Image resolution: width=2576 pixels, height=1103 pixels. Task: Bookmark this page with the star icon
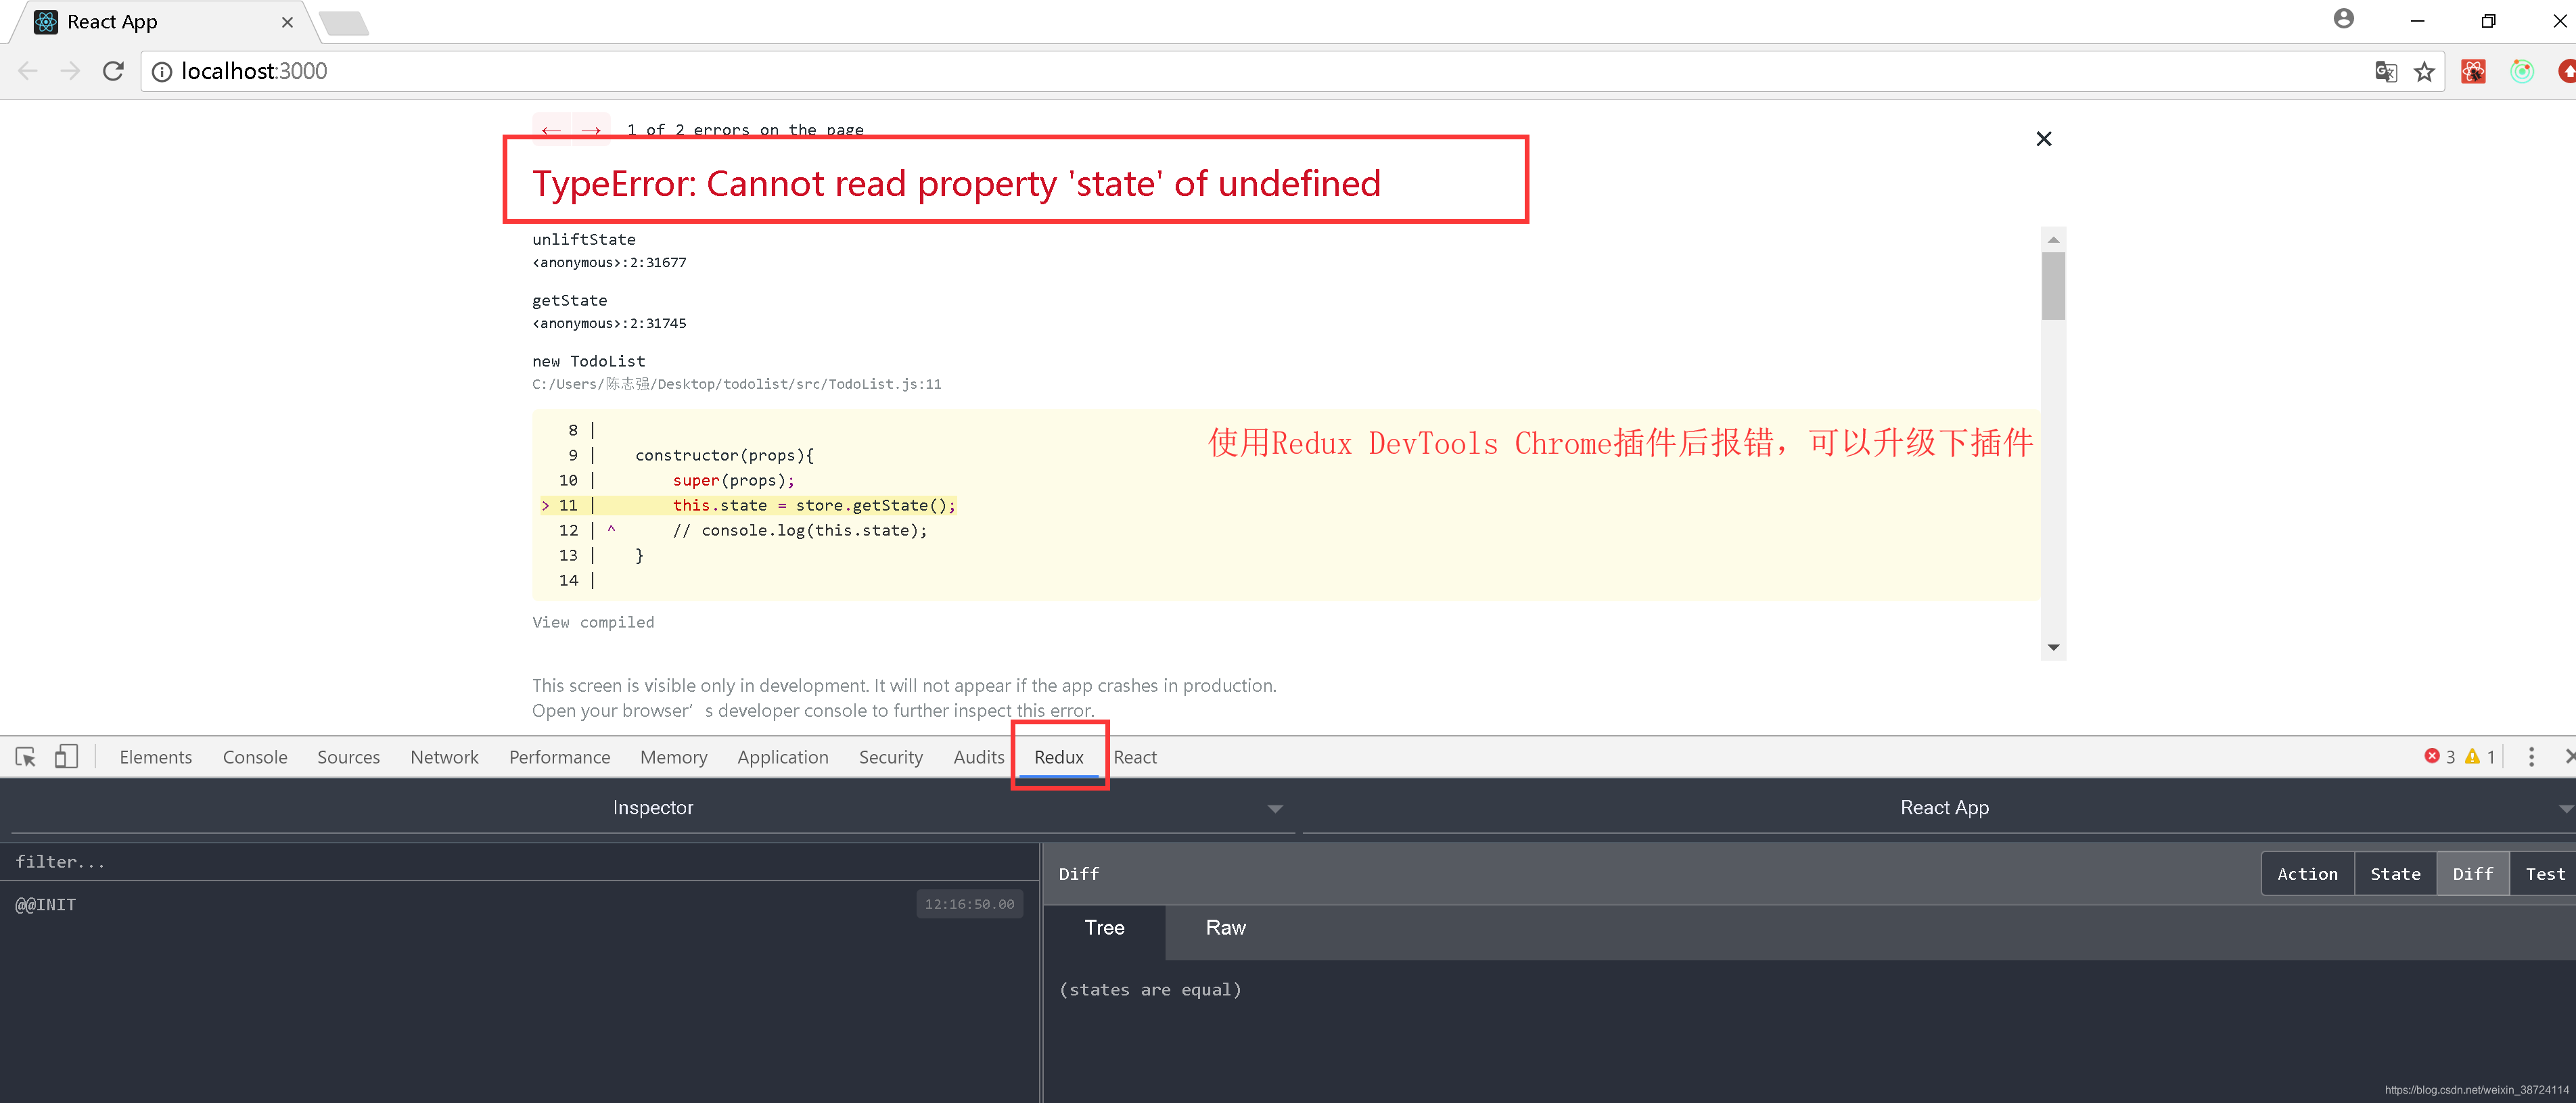(x=2424, y=72)
